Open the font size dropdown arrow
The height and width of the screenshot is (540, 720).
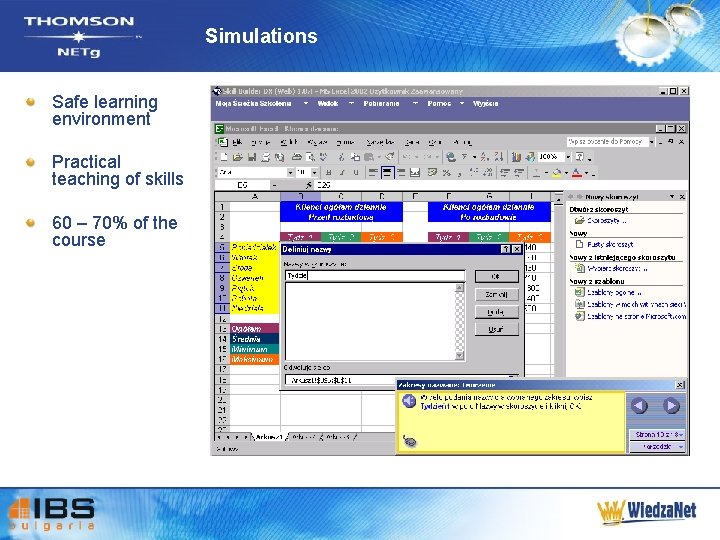pyautogui.click(x=315, y=173)
